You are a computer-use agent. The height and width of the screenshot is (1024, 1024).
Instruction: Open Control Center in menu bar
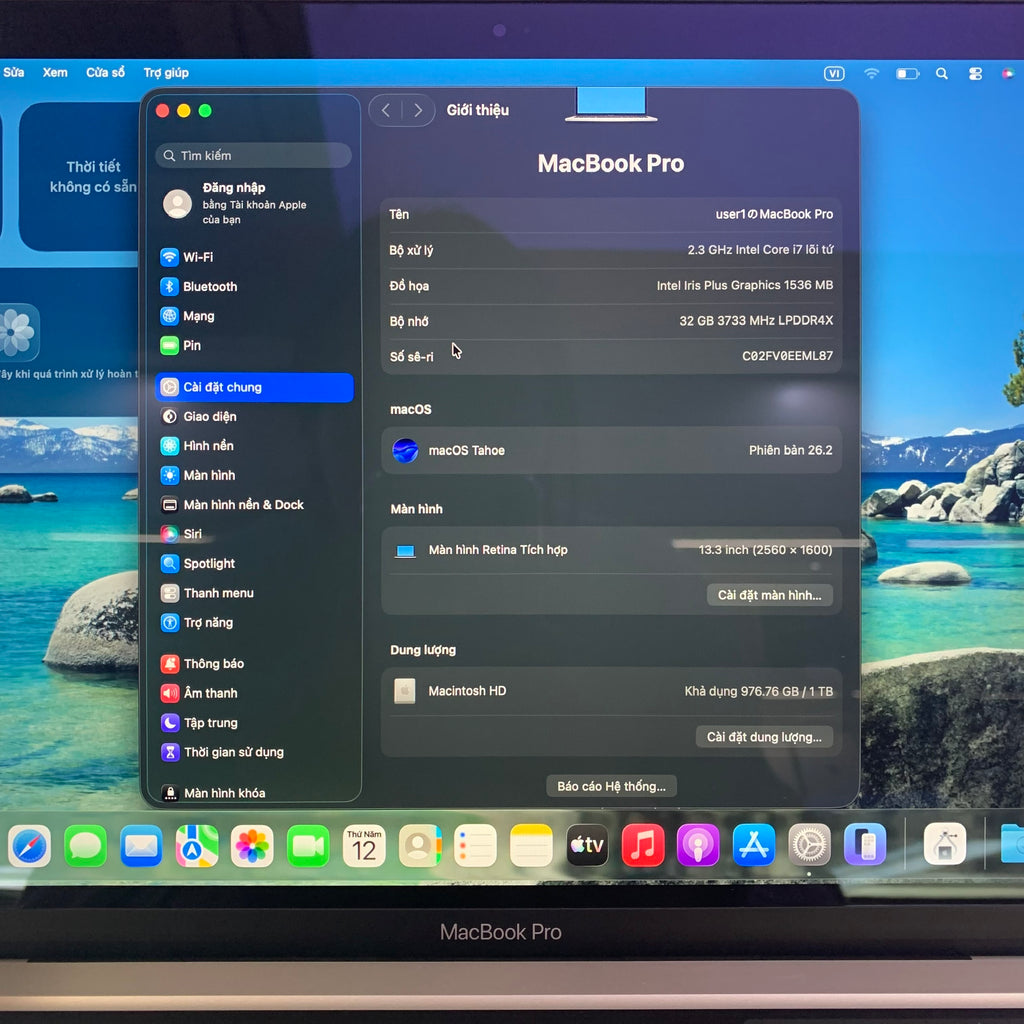point(975,73)
